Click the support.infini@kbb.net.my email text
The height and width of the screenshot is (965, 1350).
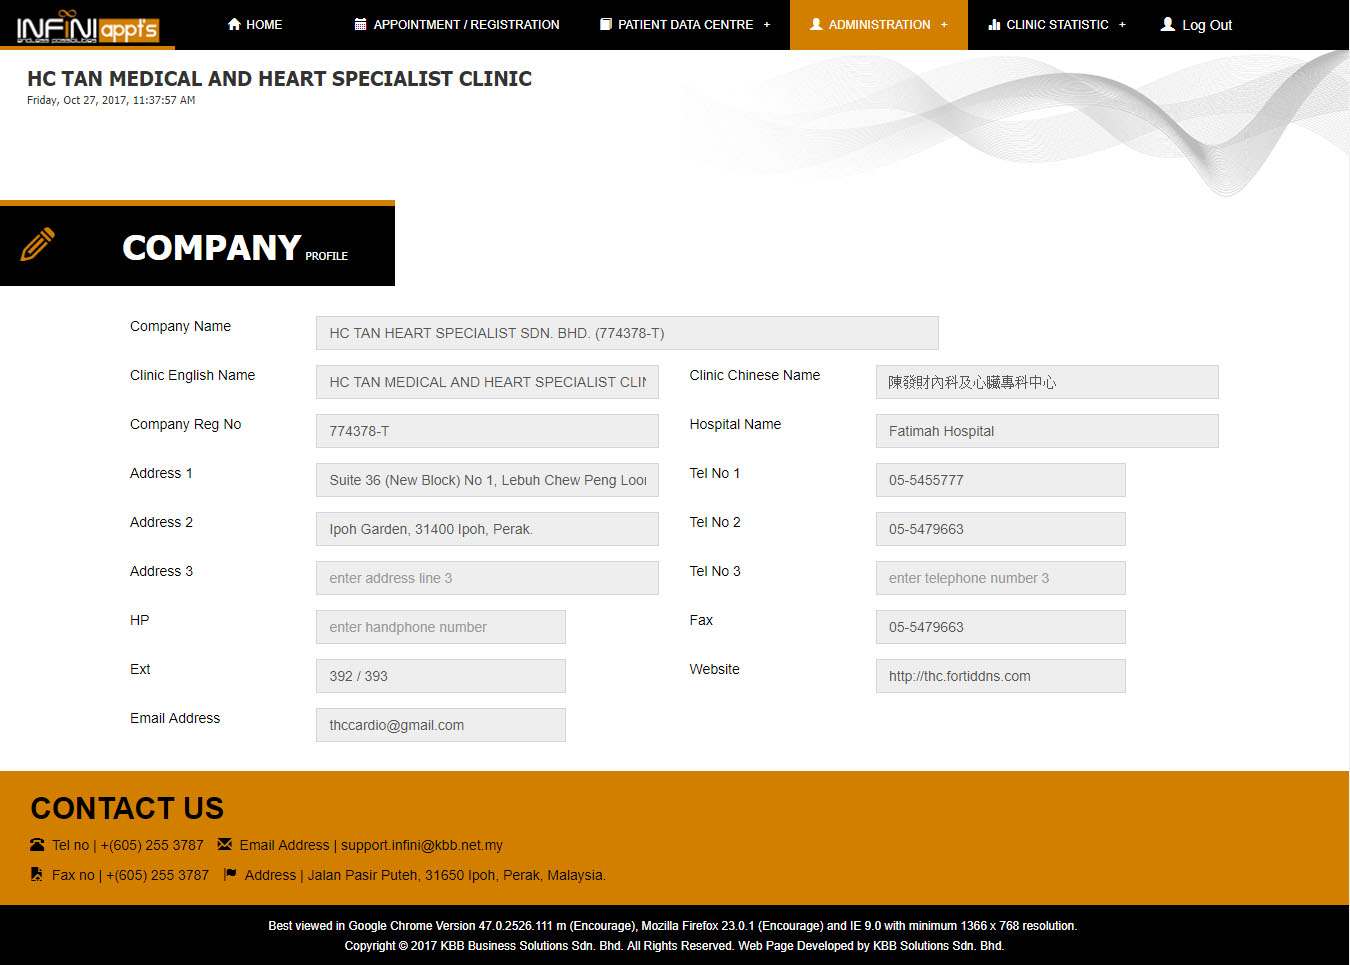[x=422, y=845]
